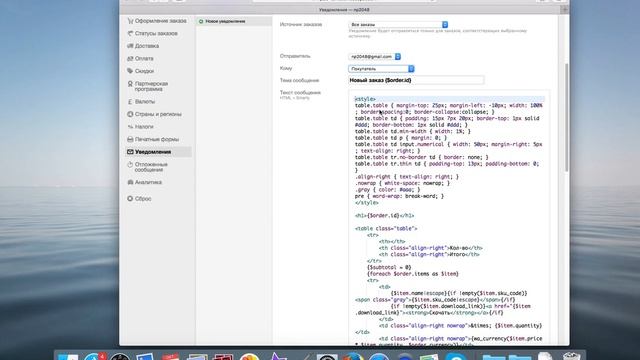The width and height of the screenshot is (640, 360).
Task: Click the </style> closing tag line
Action: [367, 203]
